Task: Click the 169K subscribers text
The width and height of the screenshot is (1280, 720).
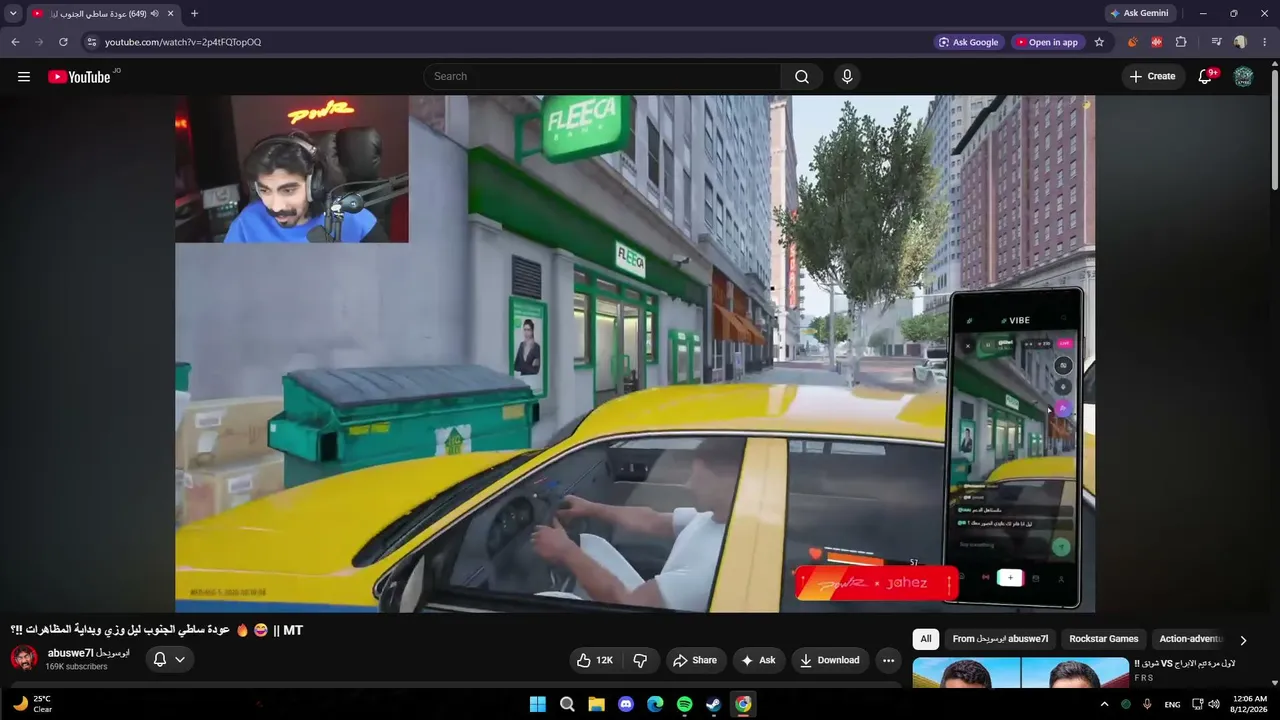Action: 76,667
